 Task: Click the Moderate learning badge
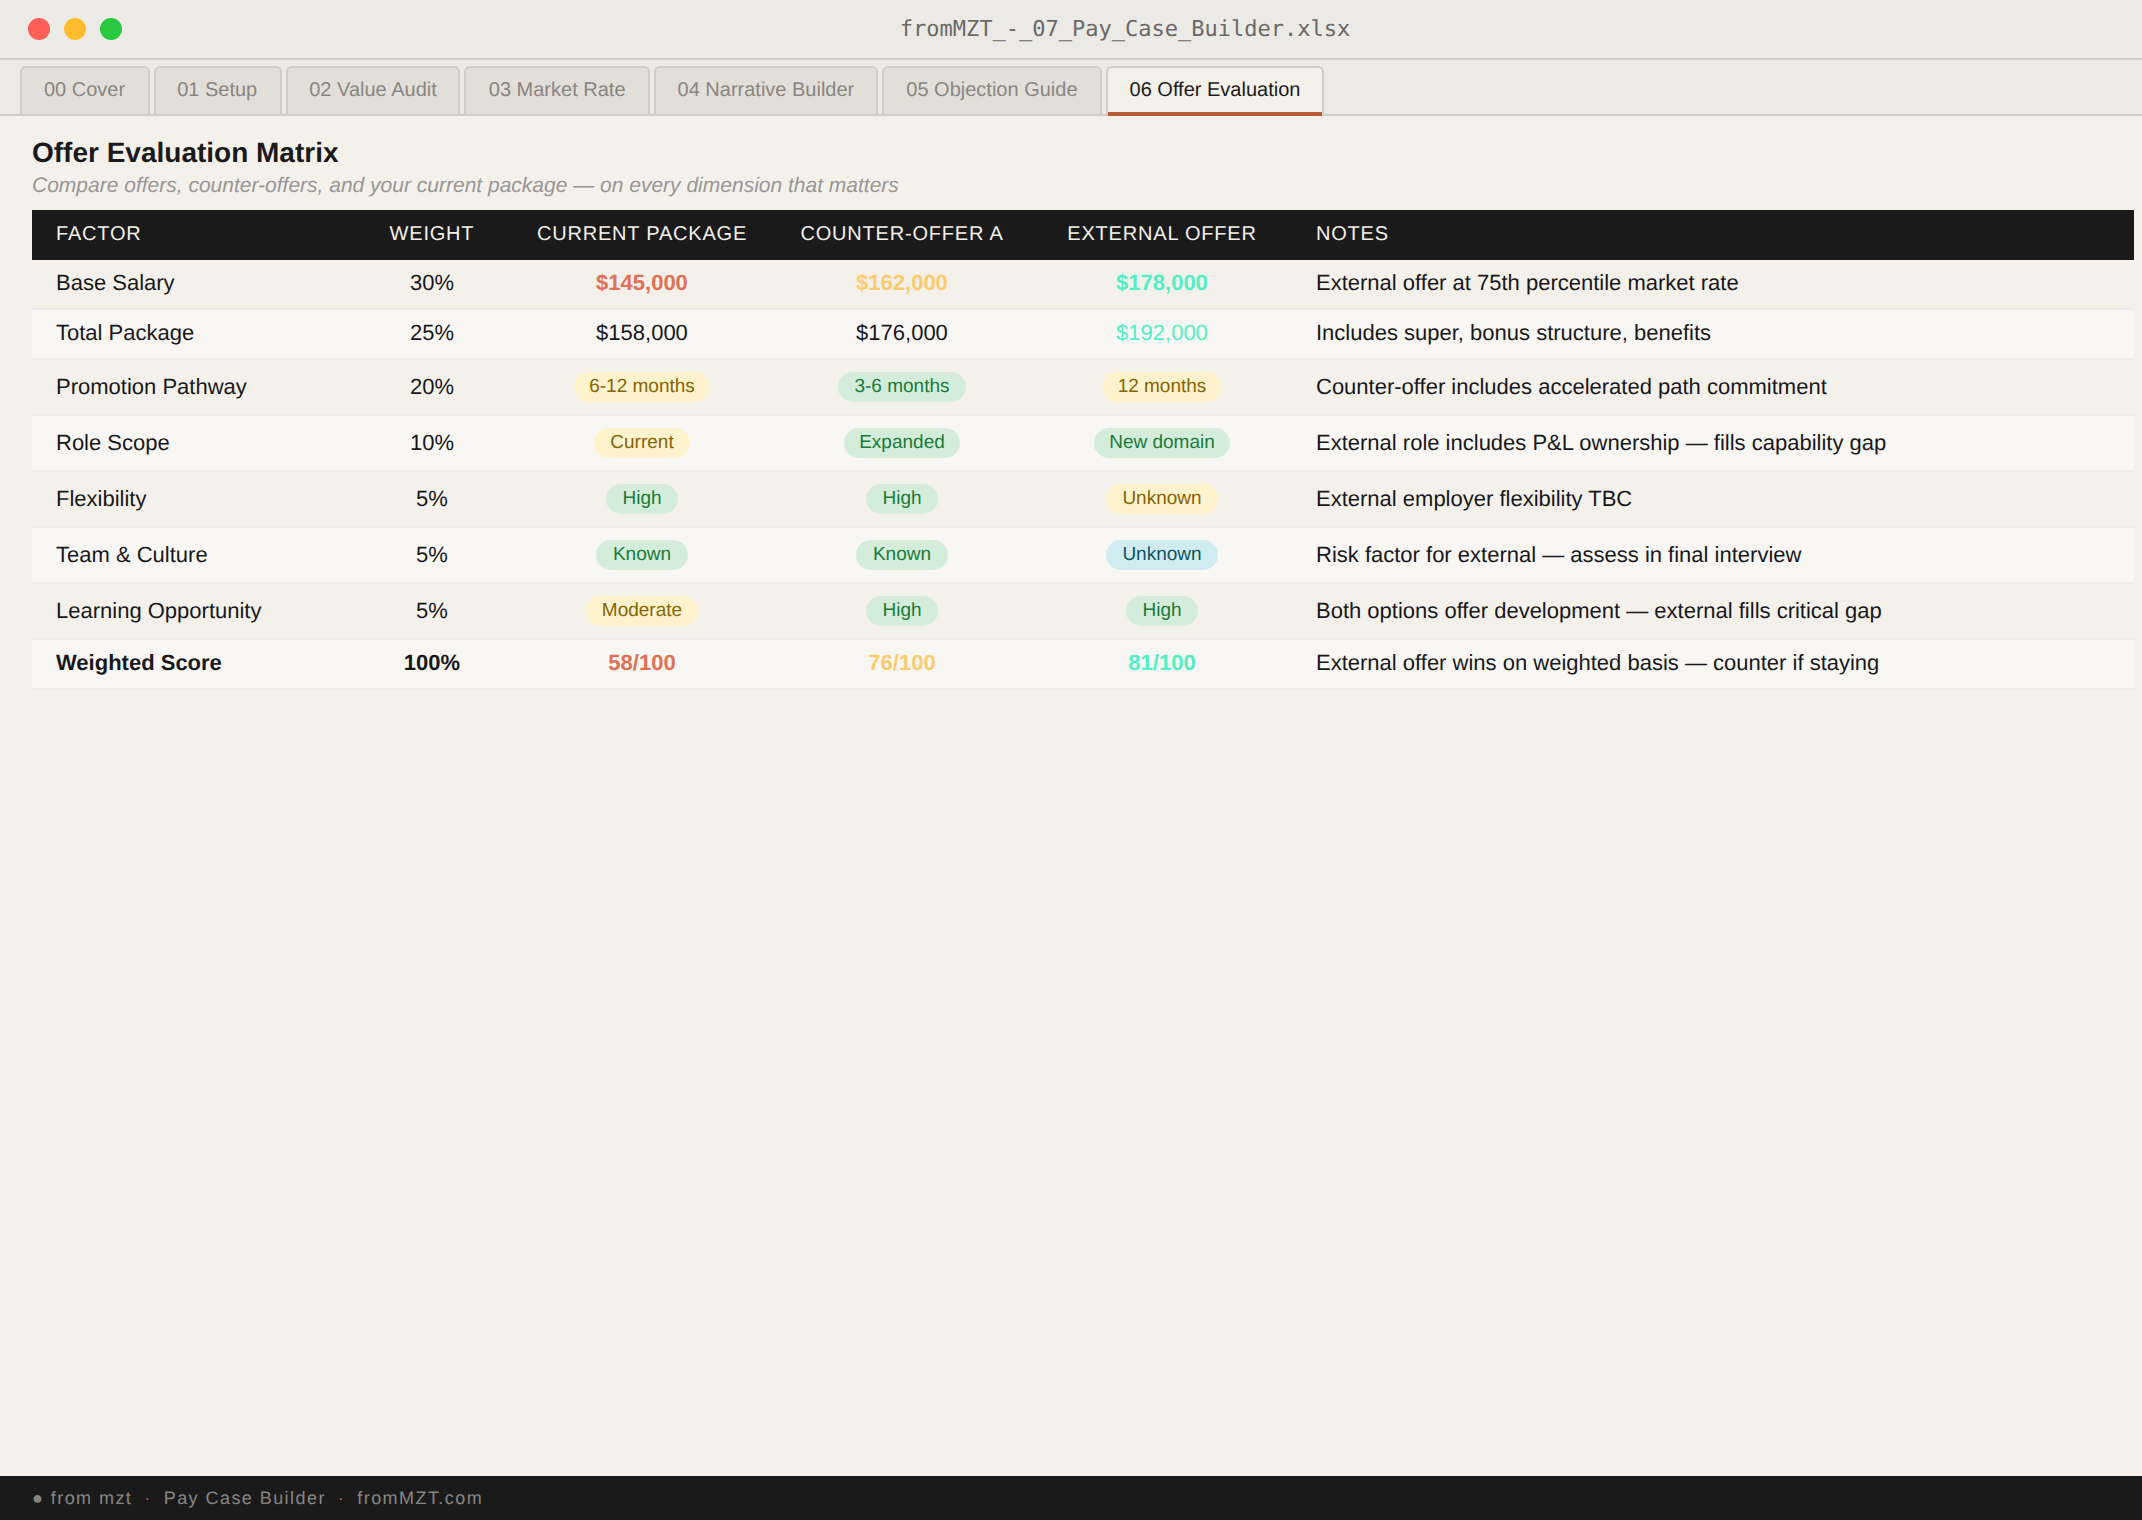642,610
